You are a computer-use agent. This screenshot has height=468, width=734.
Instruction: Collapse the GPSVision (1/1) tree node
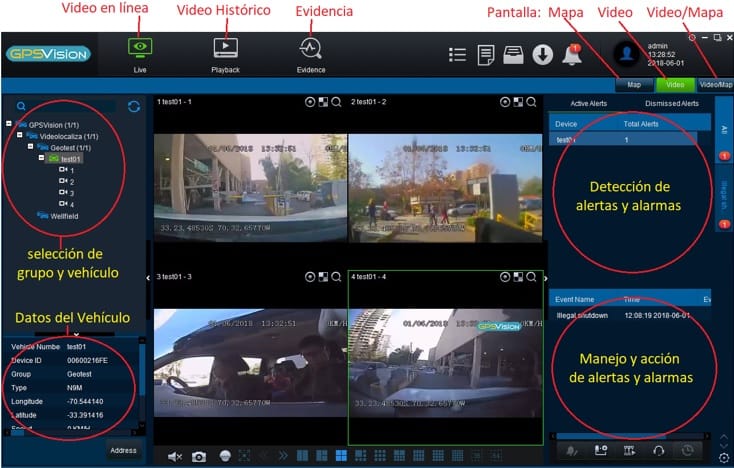click(8, 124)
